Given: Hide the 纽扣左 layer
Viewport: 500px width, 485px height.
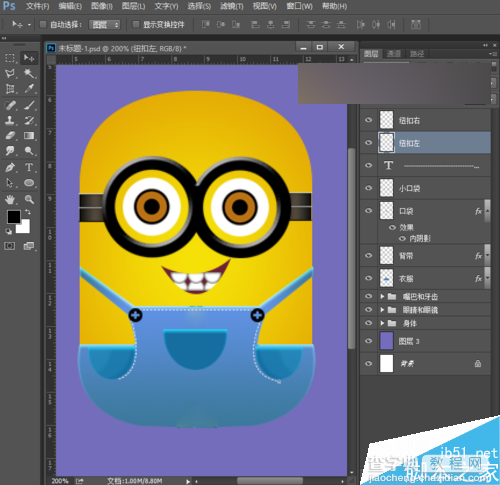Looking at the screenshot, I should pos(368,143).
